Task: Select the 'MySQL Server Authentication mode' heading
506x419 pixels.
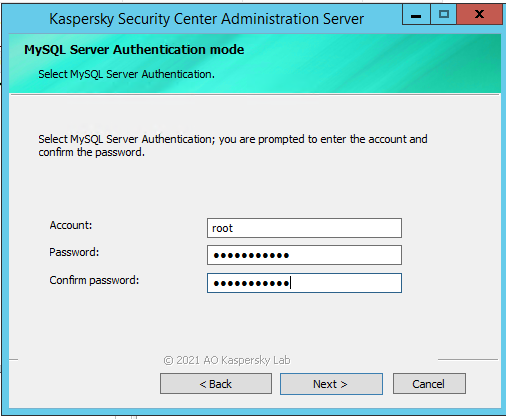Action: (134, 50)
